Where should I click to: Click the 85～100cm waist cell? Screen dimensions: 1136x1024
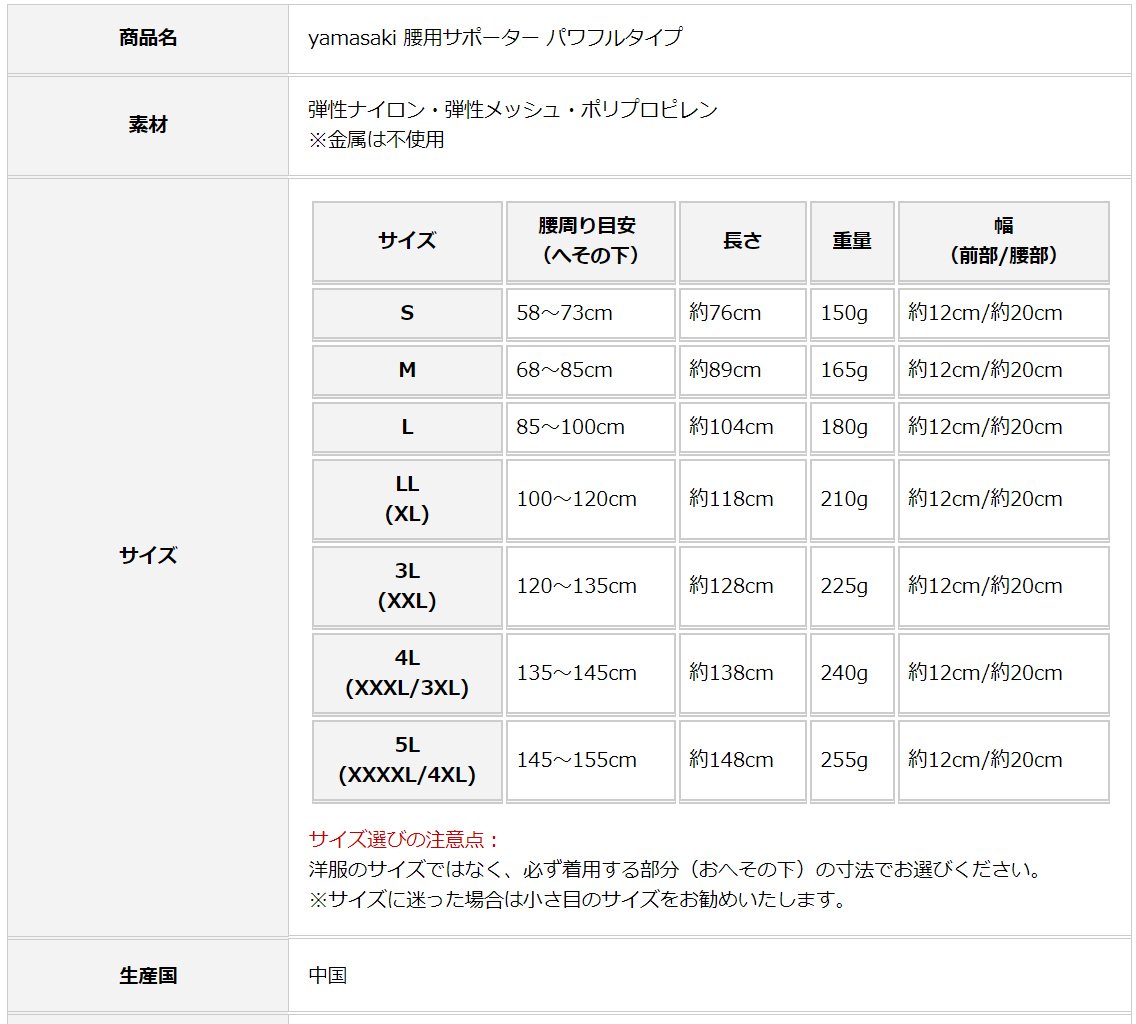click(x=571, y=427)
